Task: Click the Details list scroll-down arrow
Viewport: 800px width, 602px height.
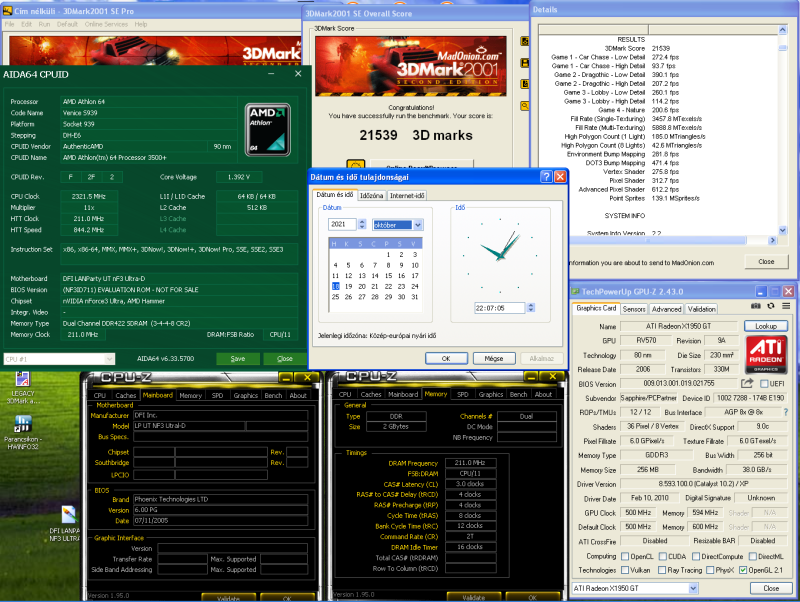Action: 783,230
